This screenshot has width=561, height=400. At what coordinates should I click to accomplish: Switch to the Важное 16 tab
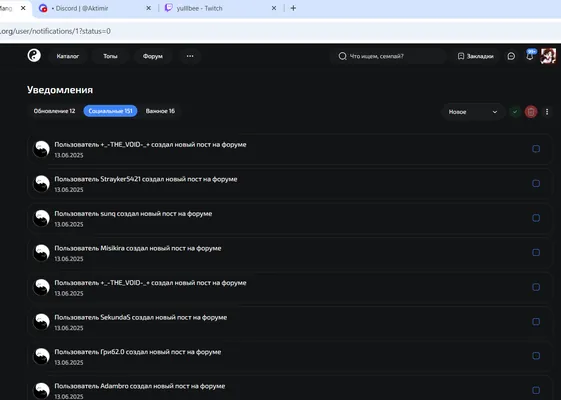click(160, 111)
